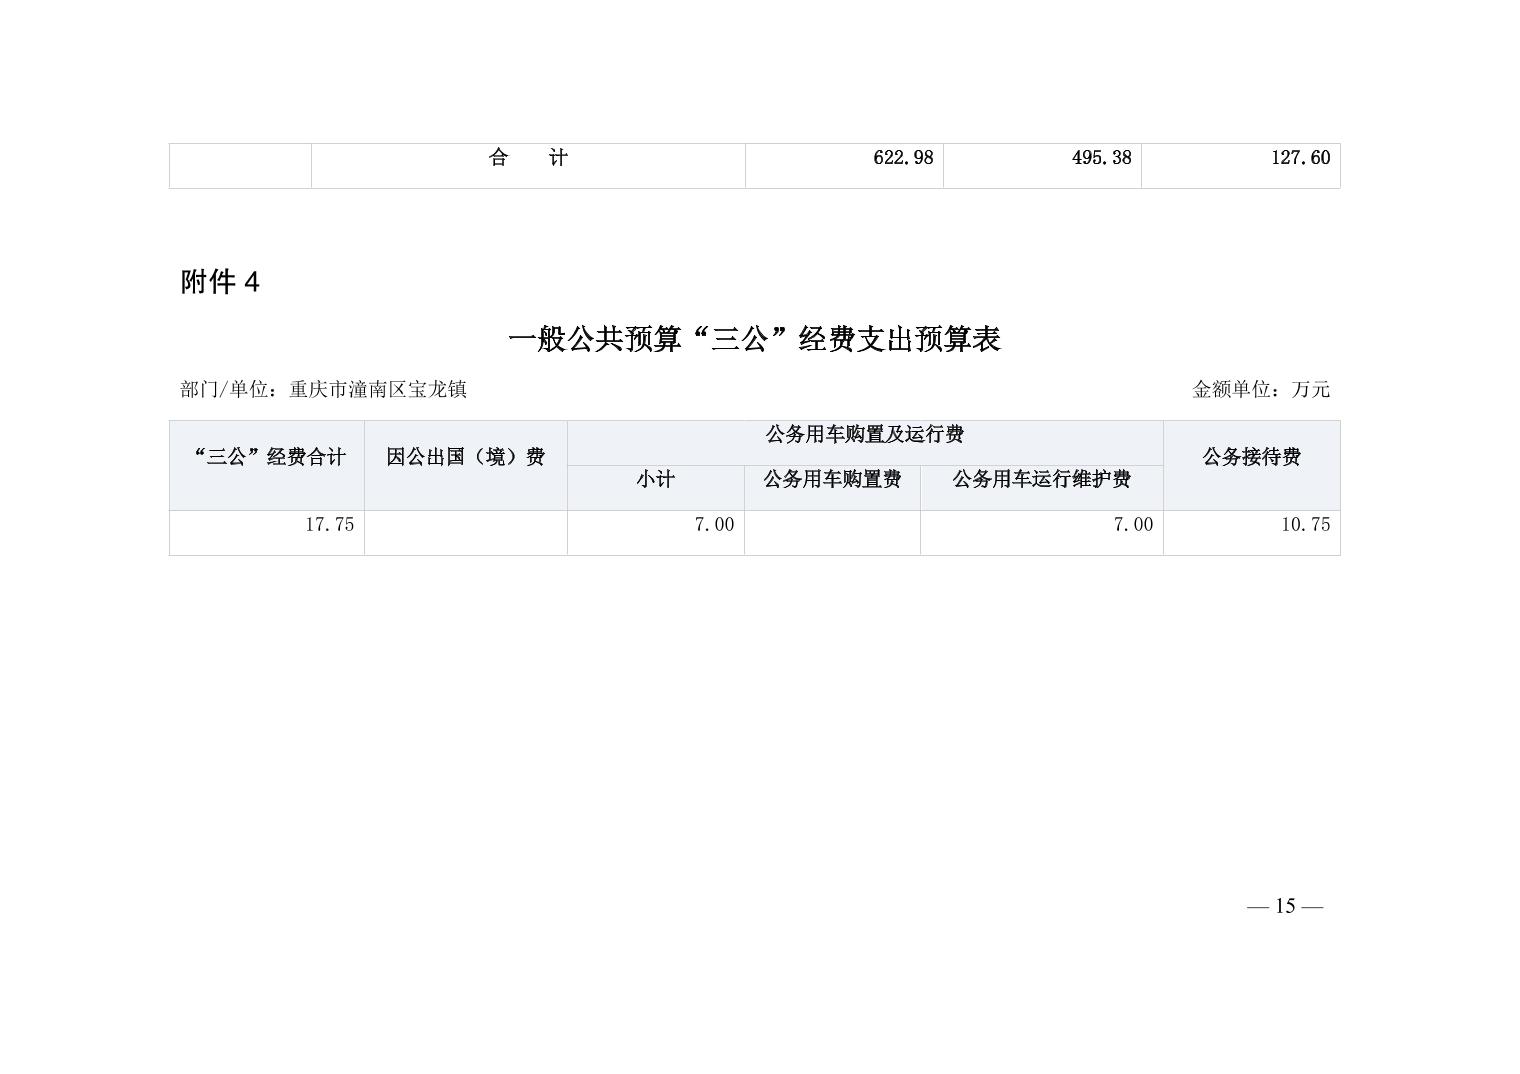Select the 10.75 reception fee value
Viewport: 1520px width, 1074px height.
click(x=1304, y=525)
